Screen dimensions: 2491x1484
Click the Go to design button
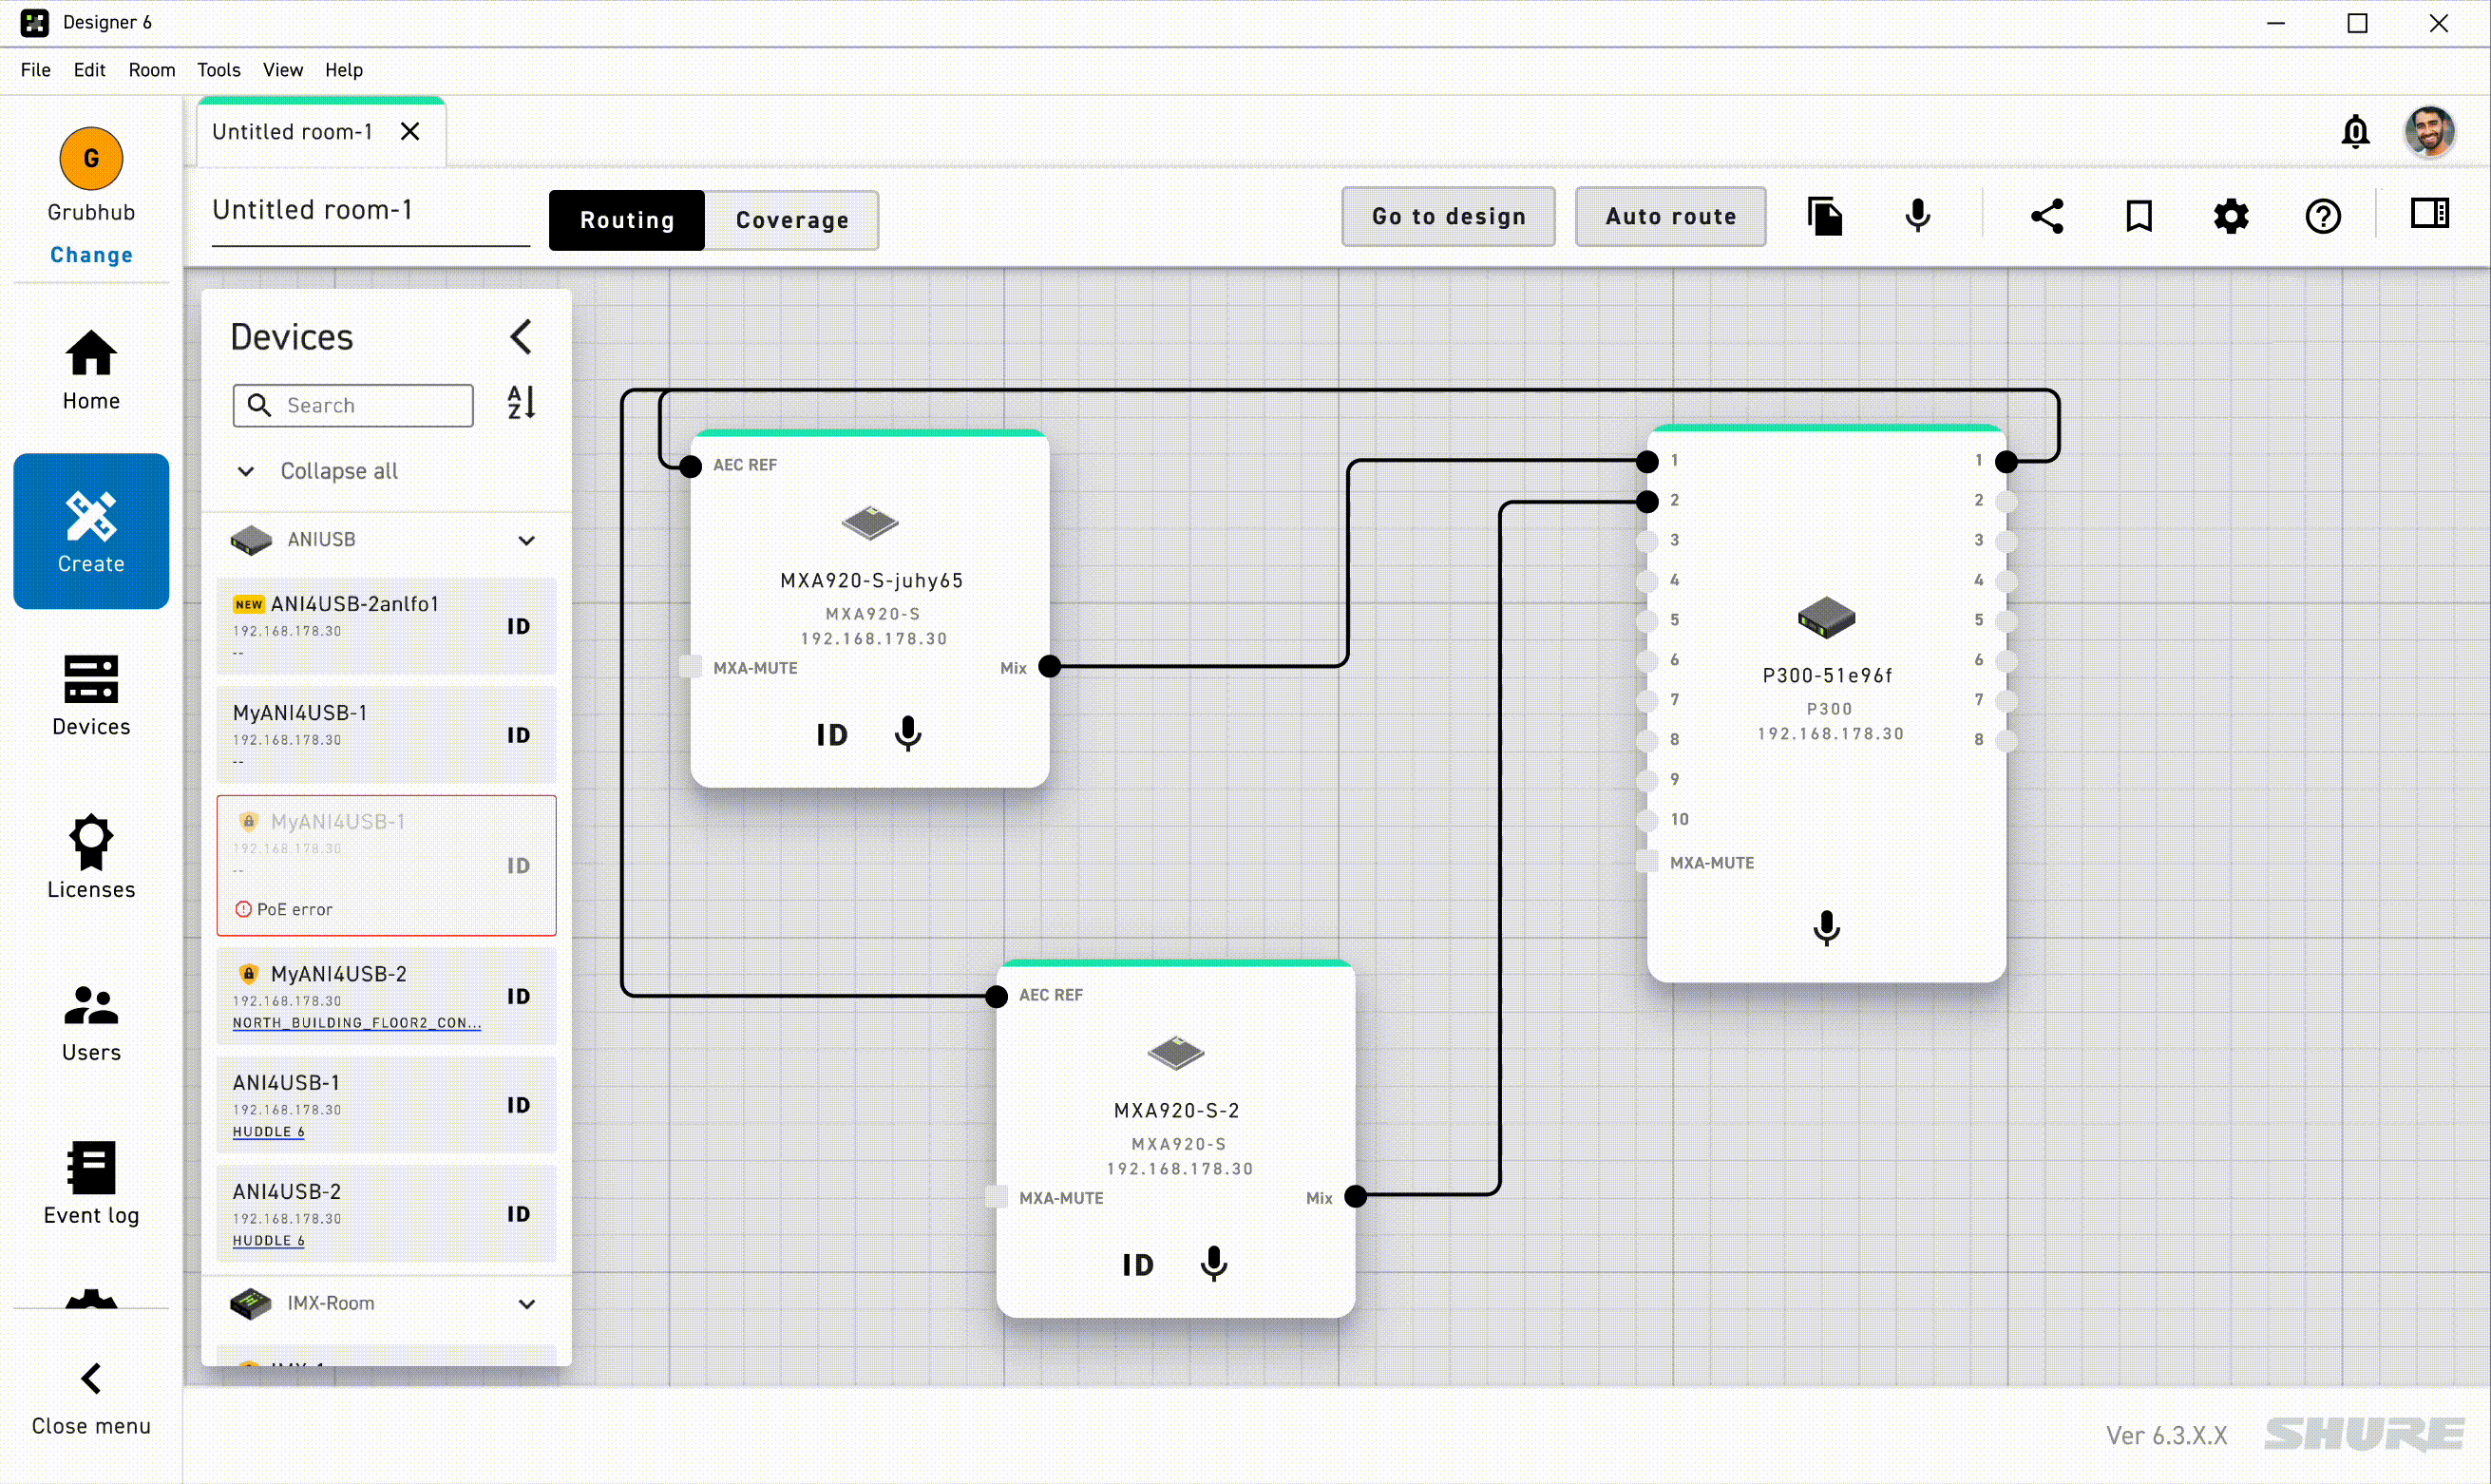(1448, 216)
